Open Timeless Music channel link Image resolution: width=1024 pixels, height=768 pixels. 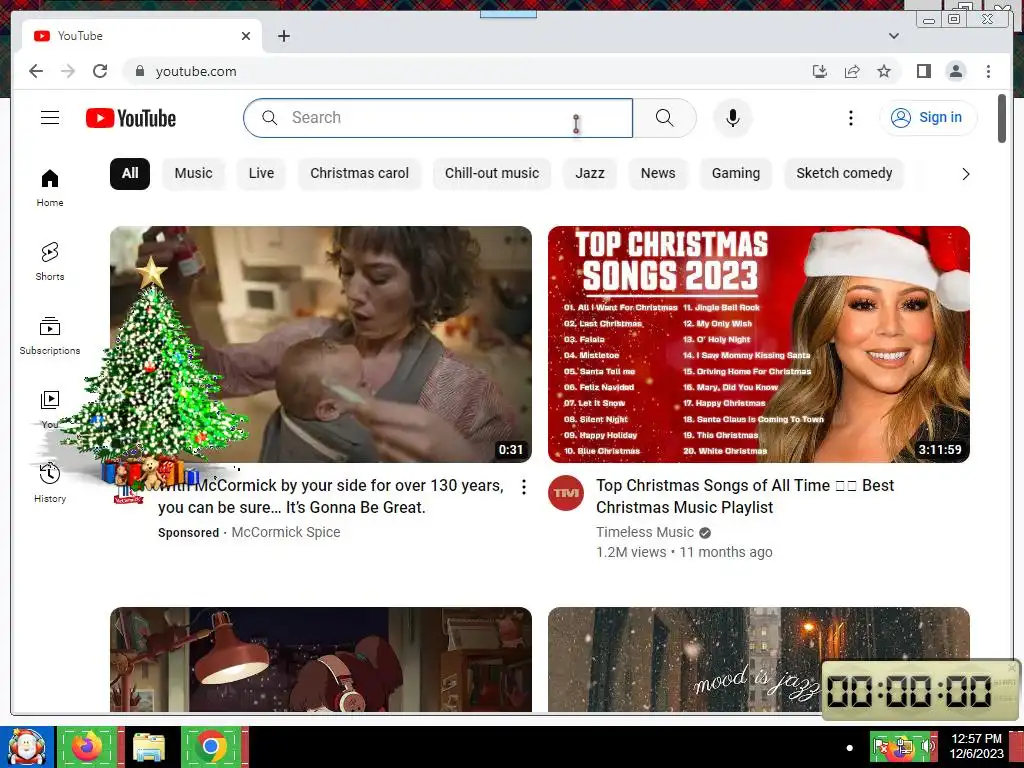click(x=645, y=532)
